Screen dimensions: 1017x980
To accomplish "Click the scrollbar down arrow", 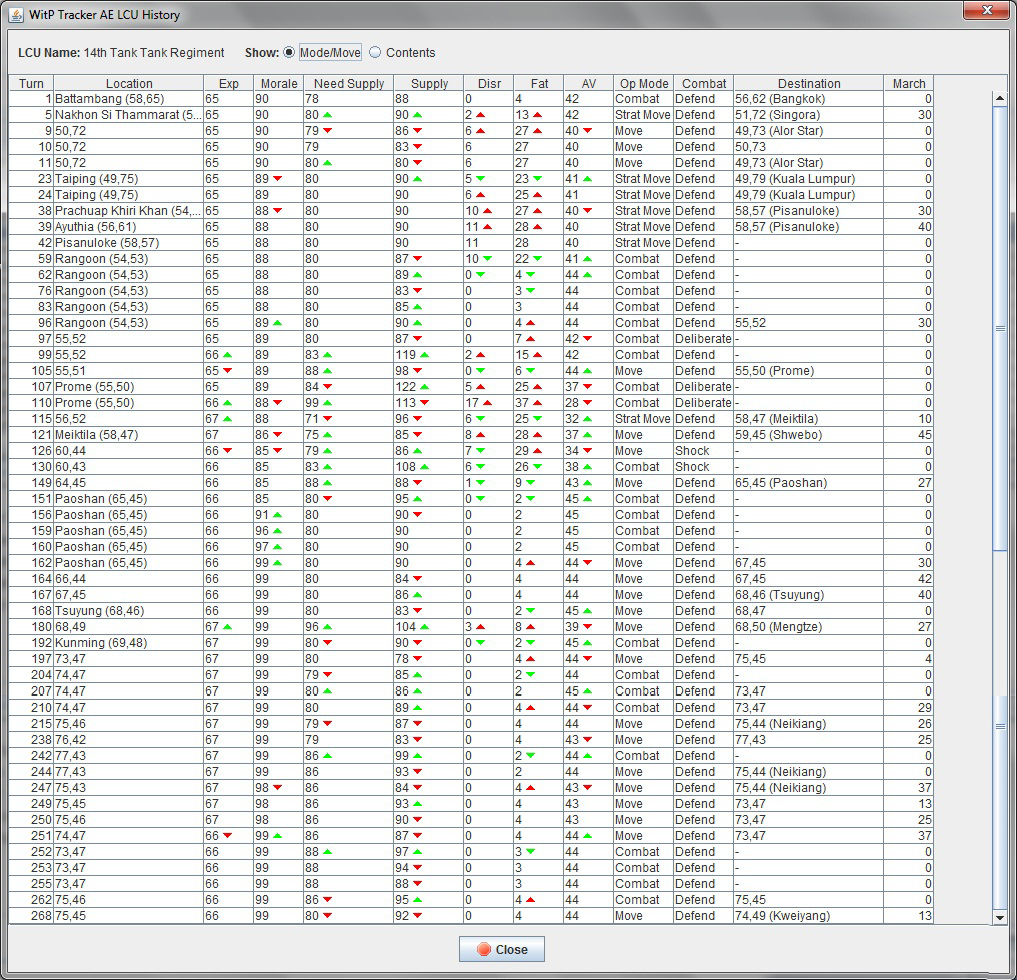I will (x=999, y=916).
